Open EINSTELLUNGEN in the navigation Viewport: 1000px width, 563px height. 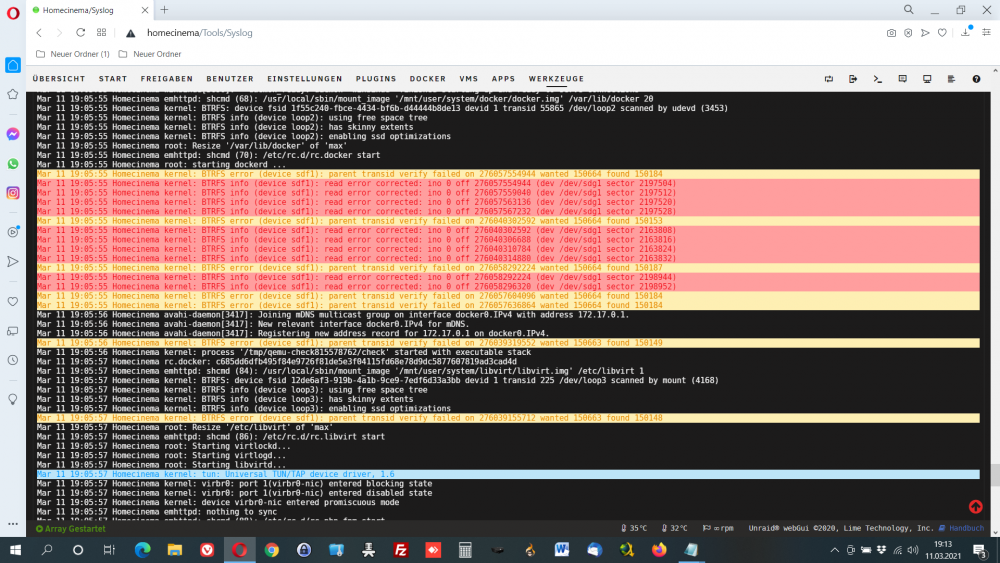[x=305, y=79]
